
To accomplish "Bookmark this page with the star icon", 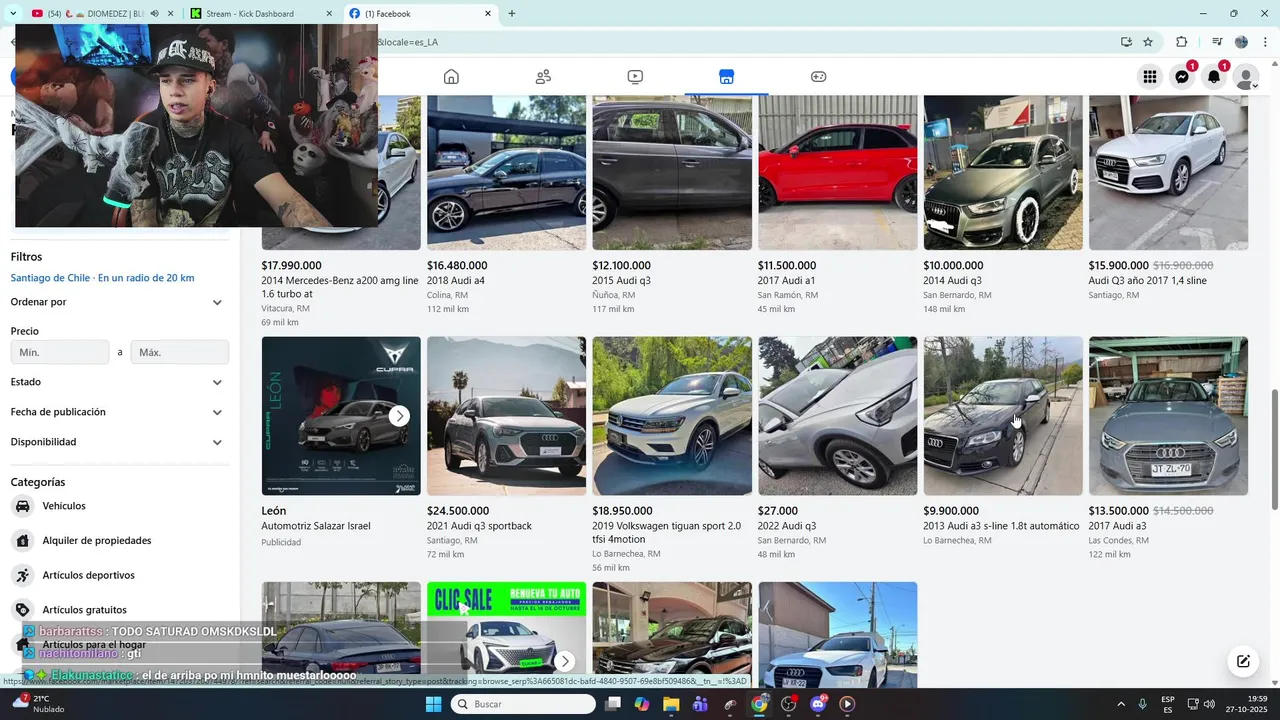I will 1148,42.
